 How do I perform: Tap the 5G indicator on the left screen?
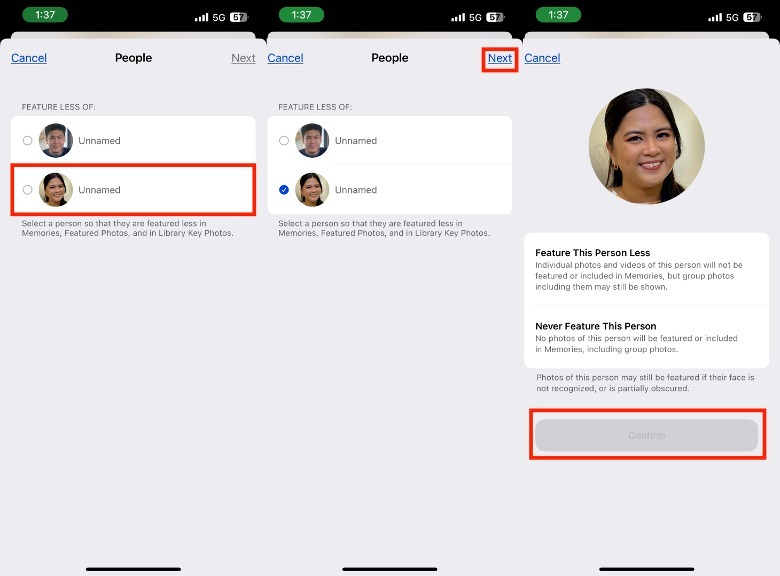point(219,17)
